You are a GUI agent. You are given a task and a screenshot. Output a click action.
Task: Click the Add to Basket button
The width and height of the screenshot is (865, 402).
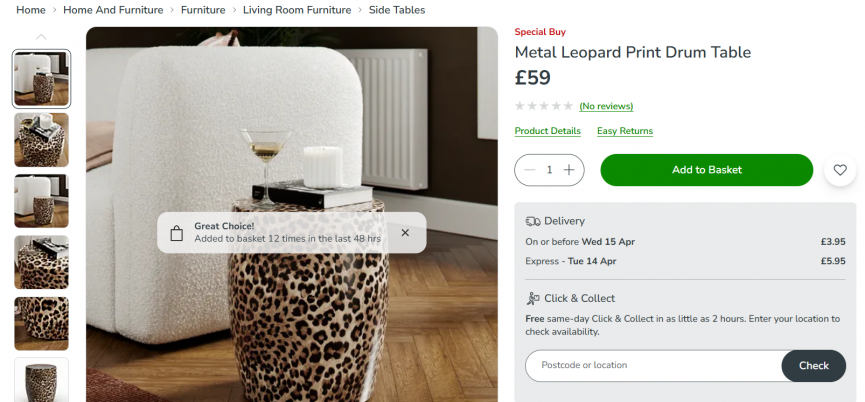[x=706, y=170]
